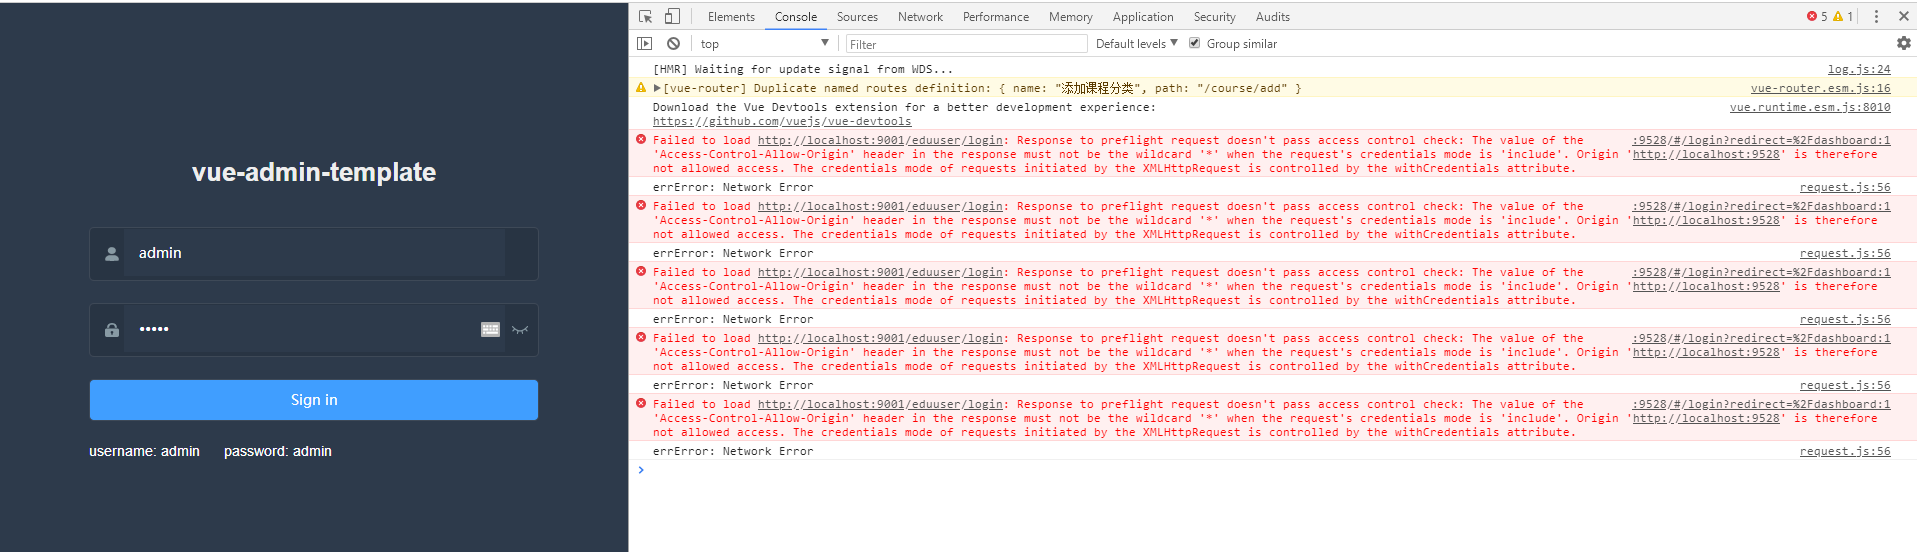Viewport: 1917px width, 552px height.
Task: Click the '[HMR] Waiting for update signal' message
Action: (803, 69)
